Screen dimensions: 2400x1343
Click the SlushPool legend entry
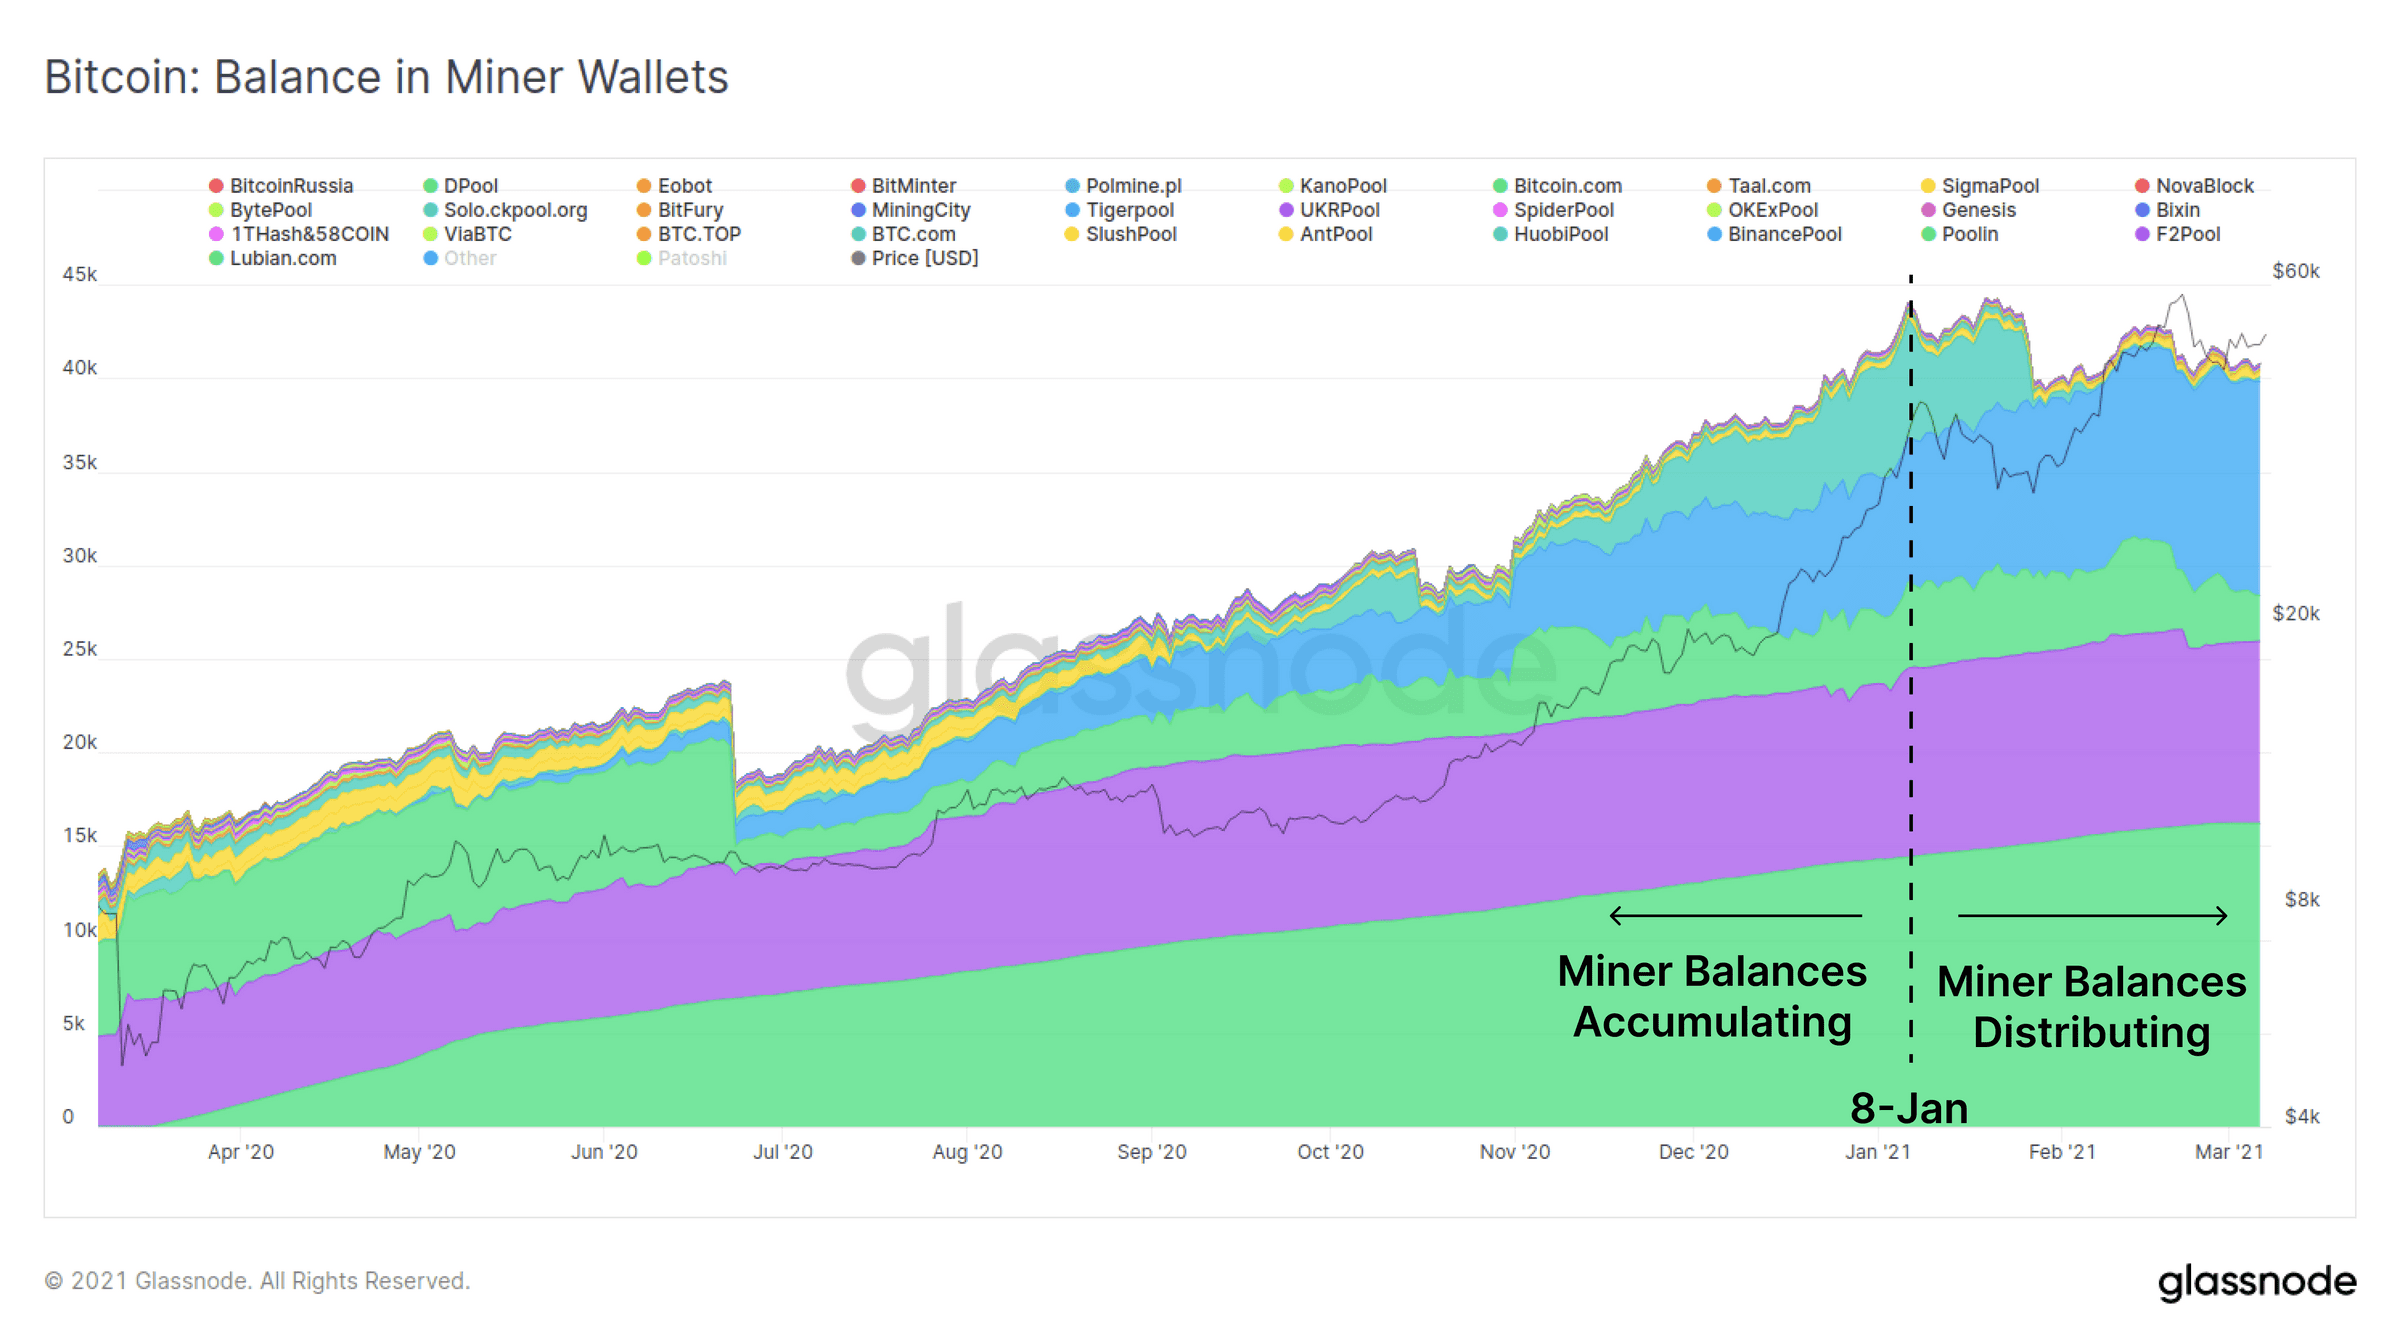(1120, 234)
